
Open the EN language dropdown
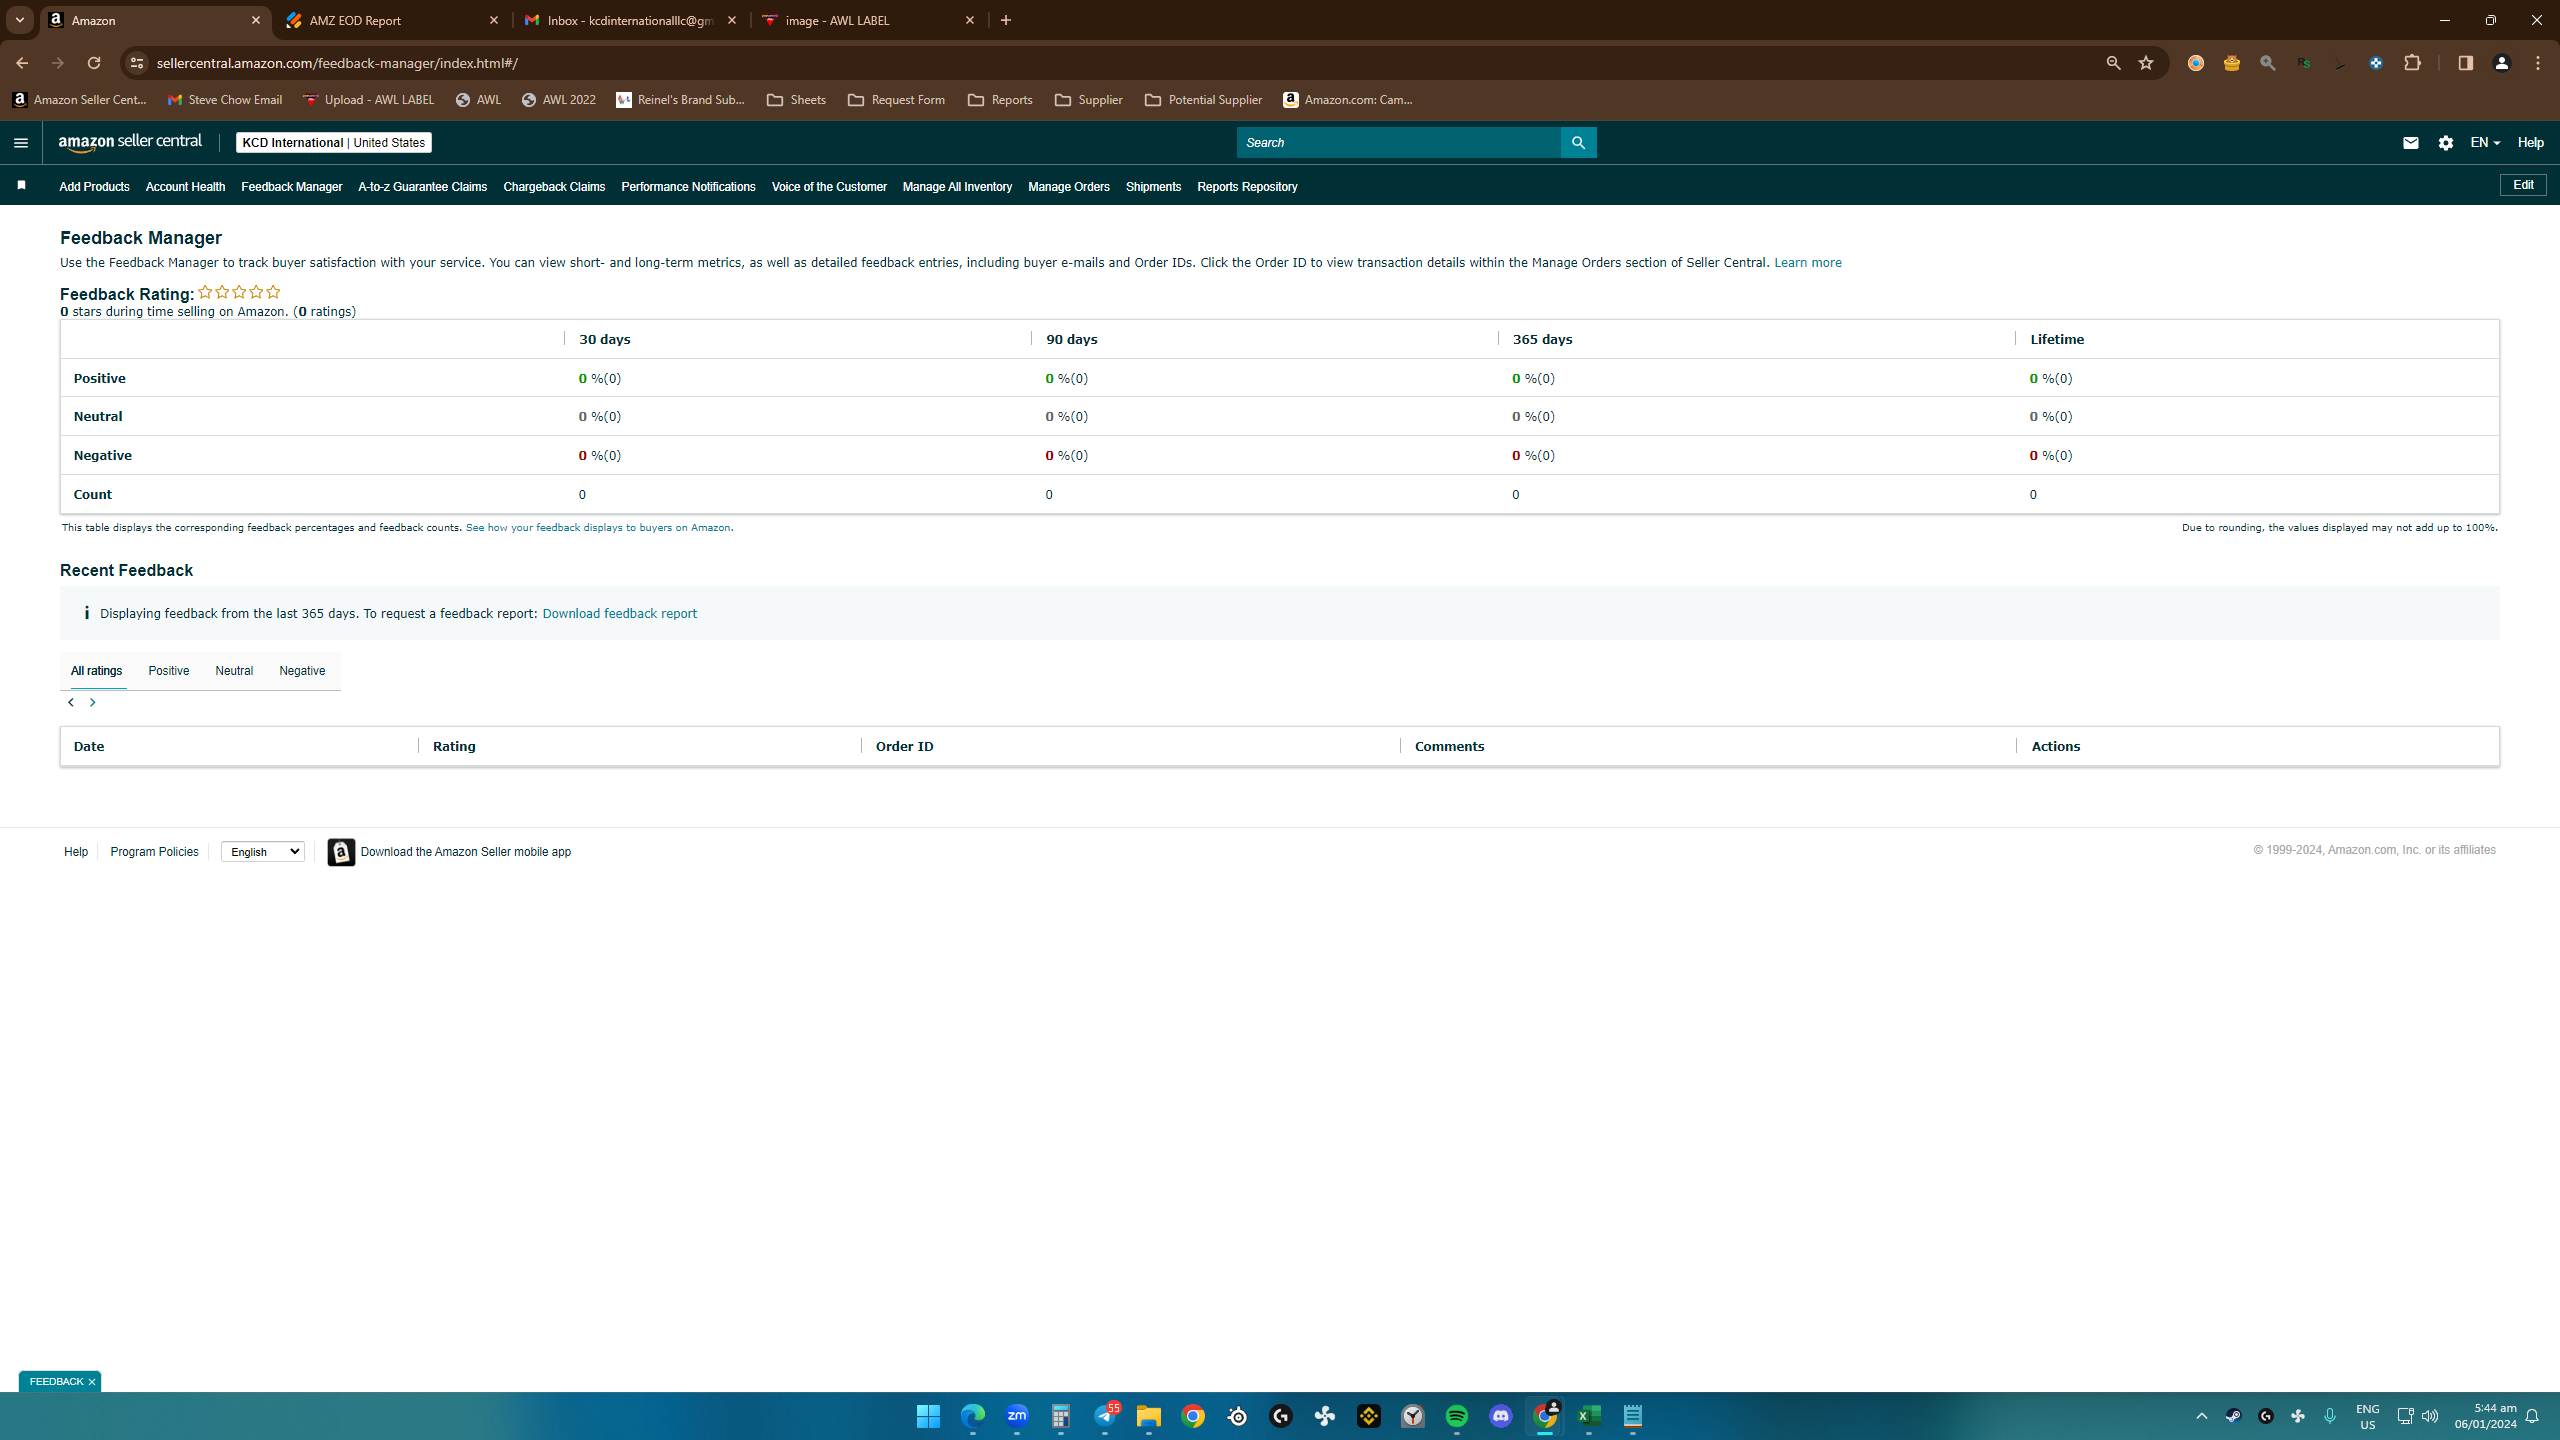pyautogui.click(x=2485, y=143)
